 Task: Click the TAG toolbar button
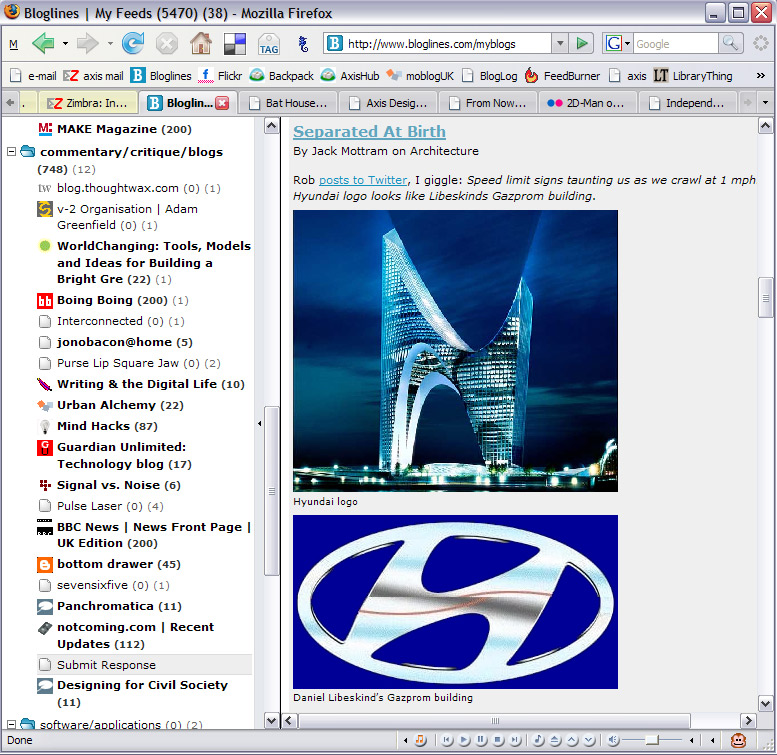269,44
